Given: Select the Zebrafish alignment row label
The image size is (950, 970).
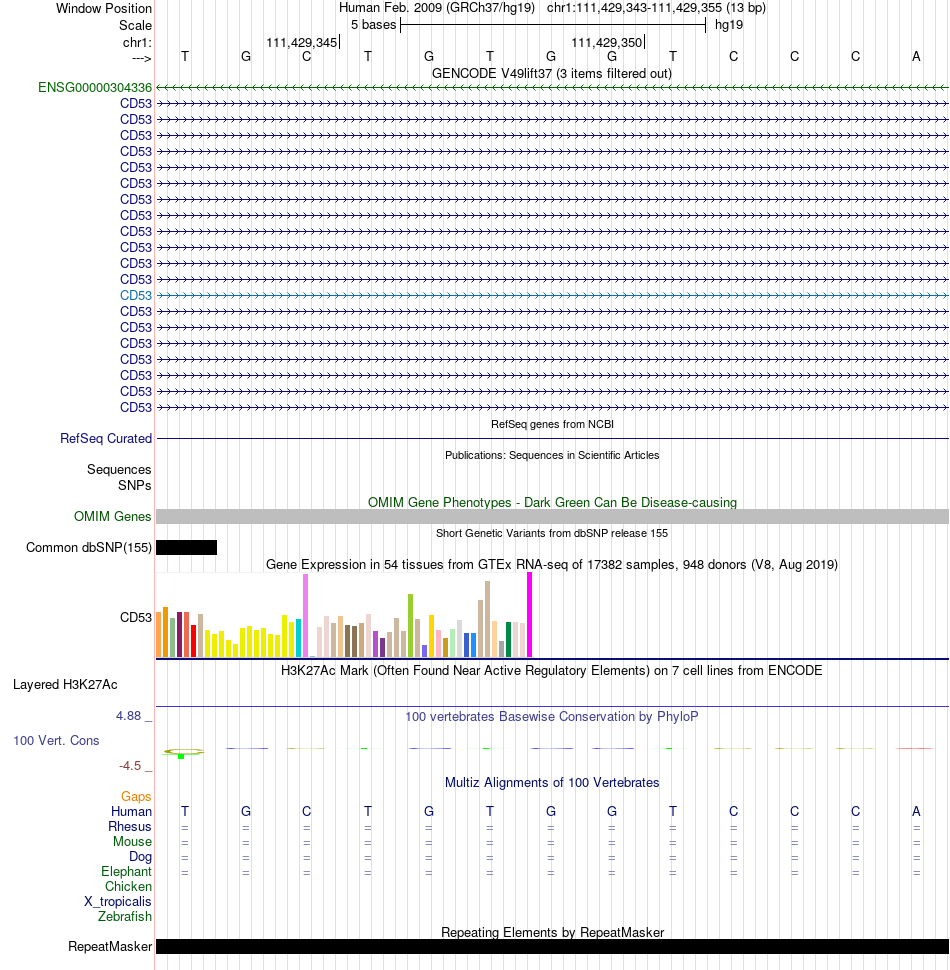Looking at the screenshot, I should (124, 916).
